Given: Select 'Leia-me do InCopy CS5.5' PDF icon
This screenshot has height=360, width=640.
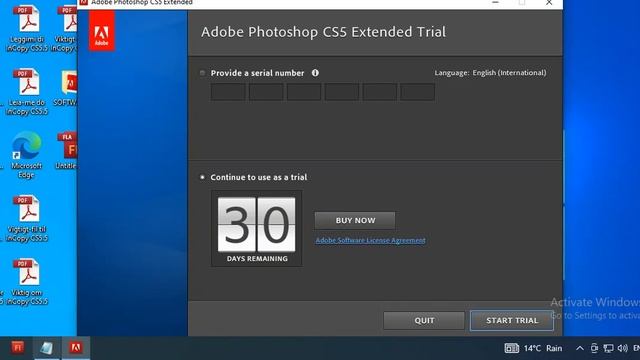Looking at the screenshot, I should point(27,92).
